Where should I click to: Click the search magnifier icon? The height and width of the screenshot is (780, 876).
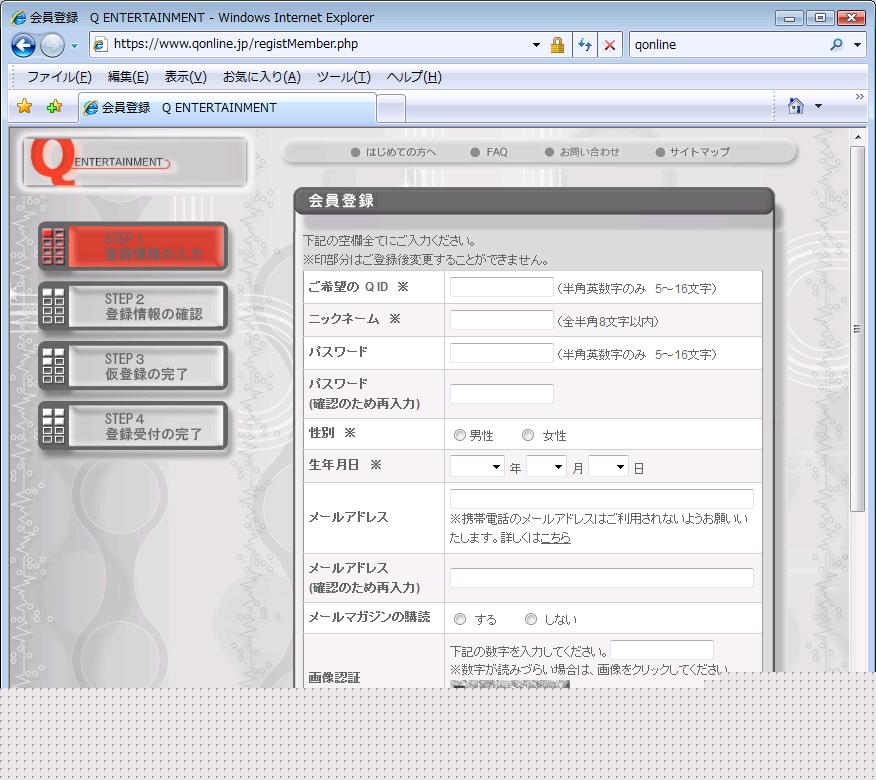point(836,45)
